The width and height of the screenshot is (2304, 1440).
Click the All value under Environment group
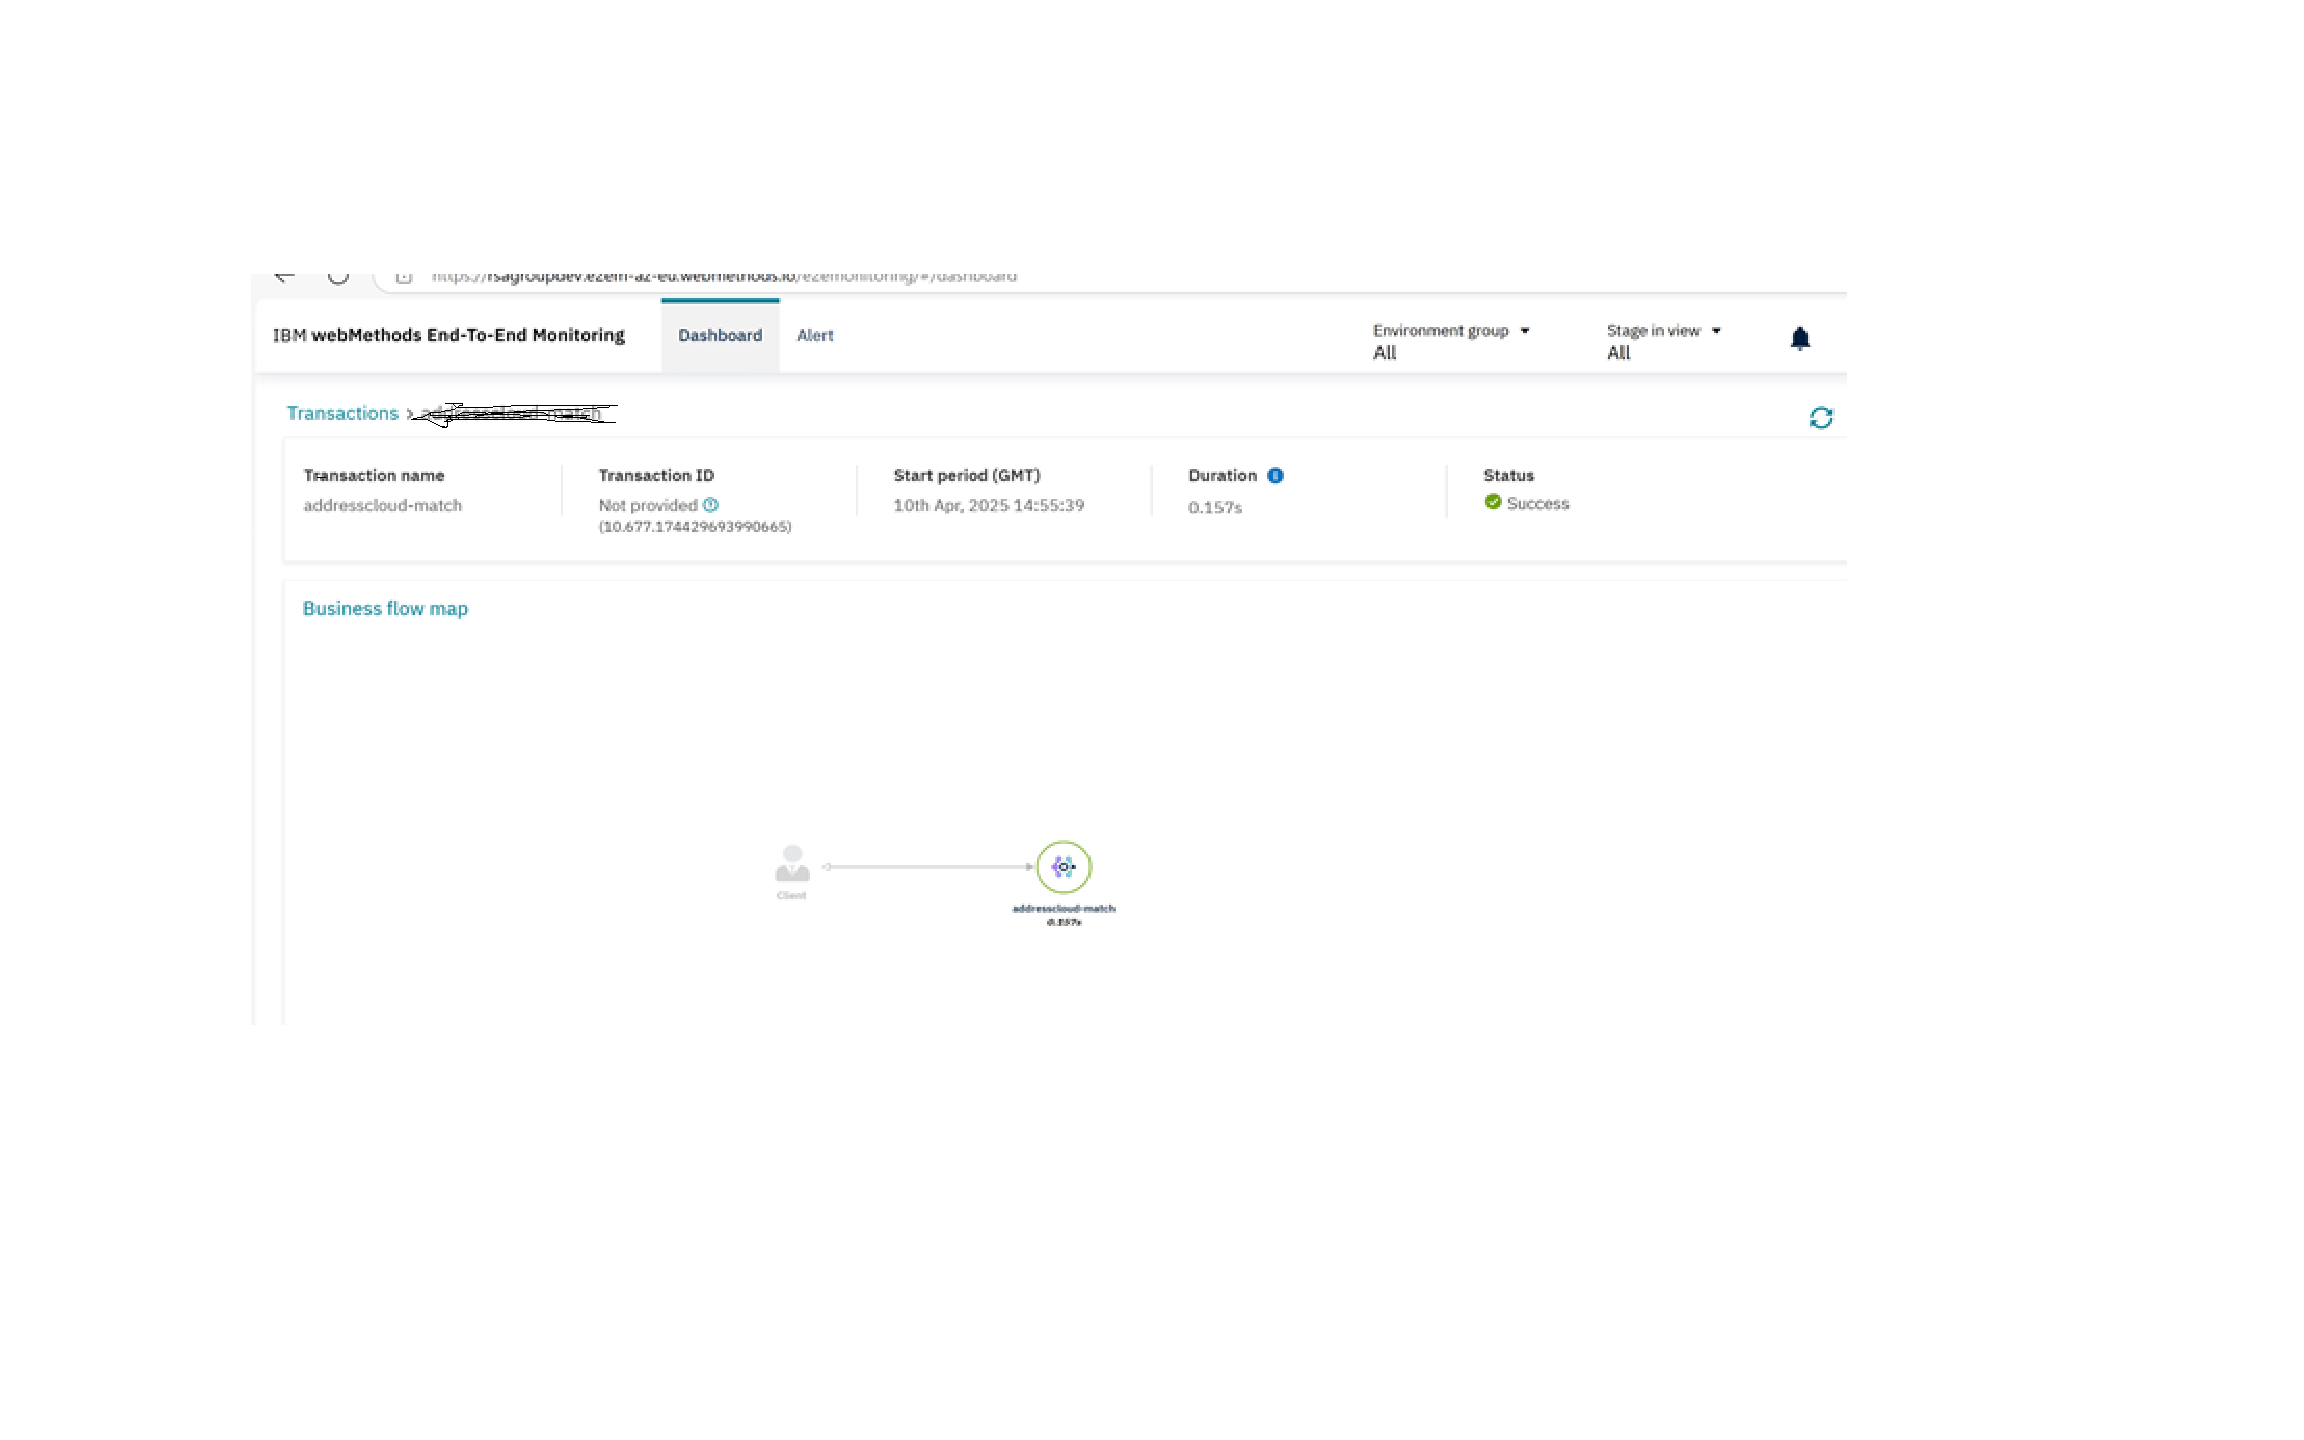[x=1384, y=353]
